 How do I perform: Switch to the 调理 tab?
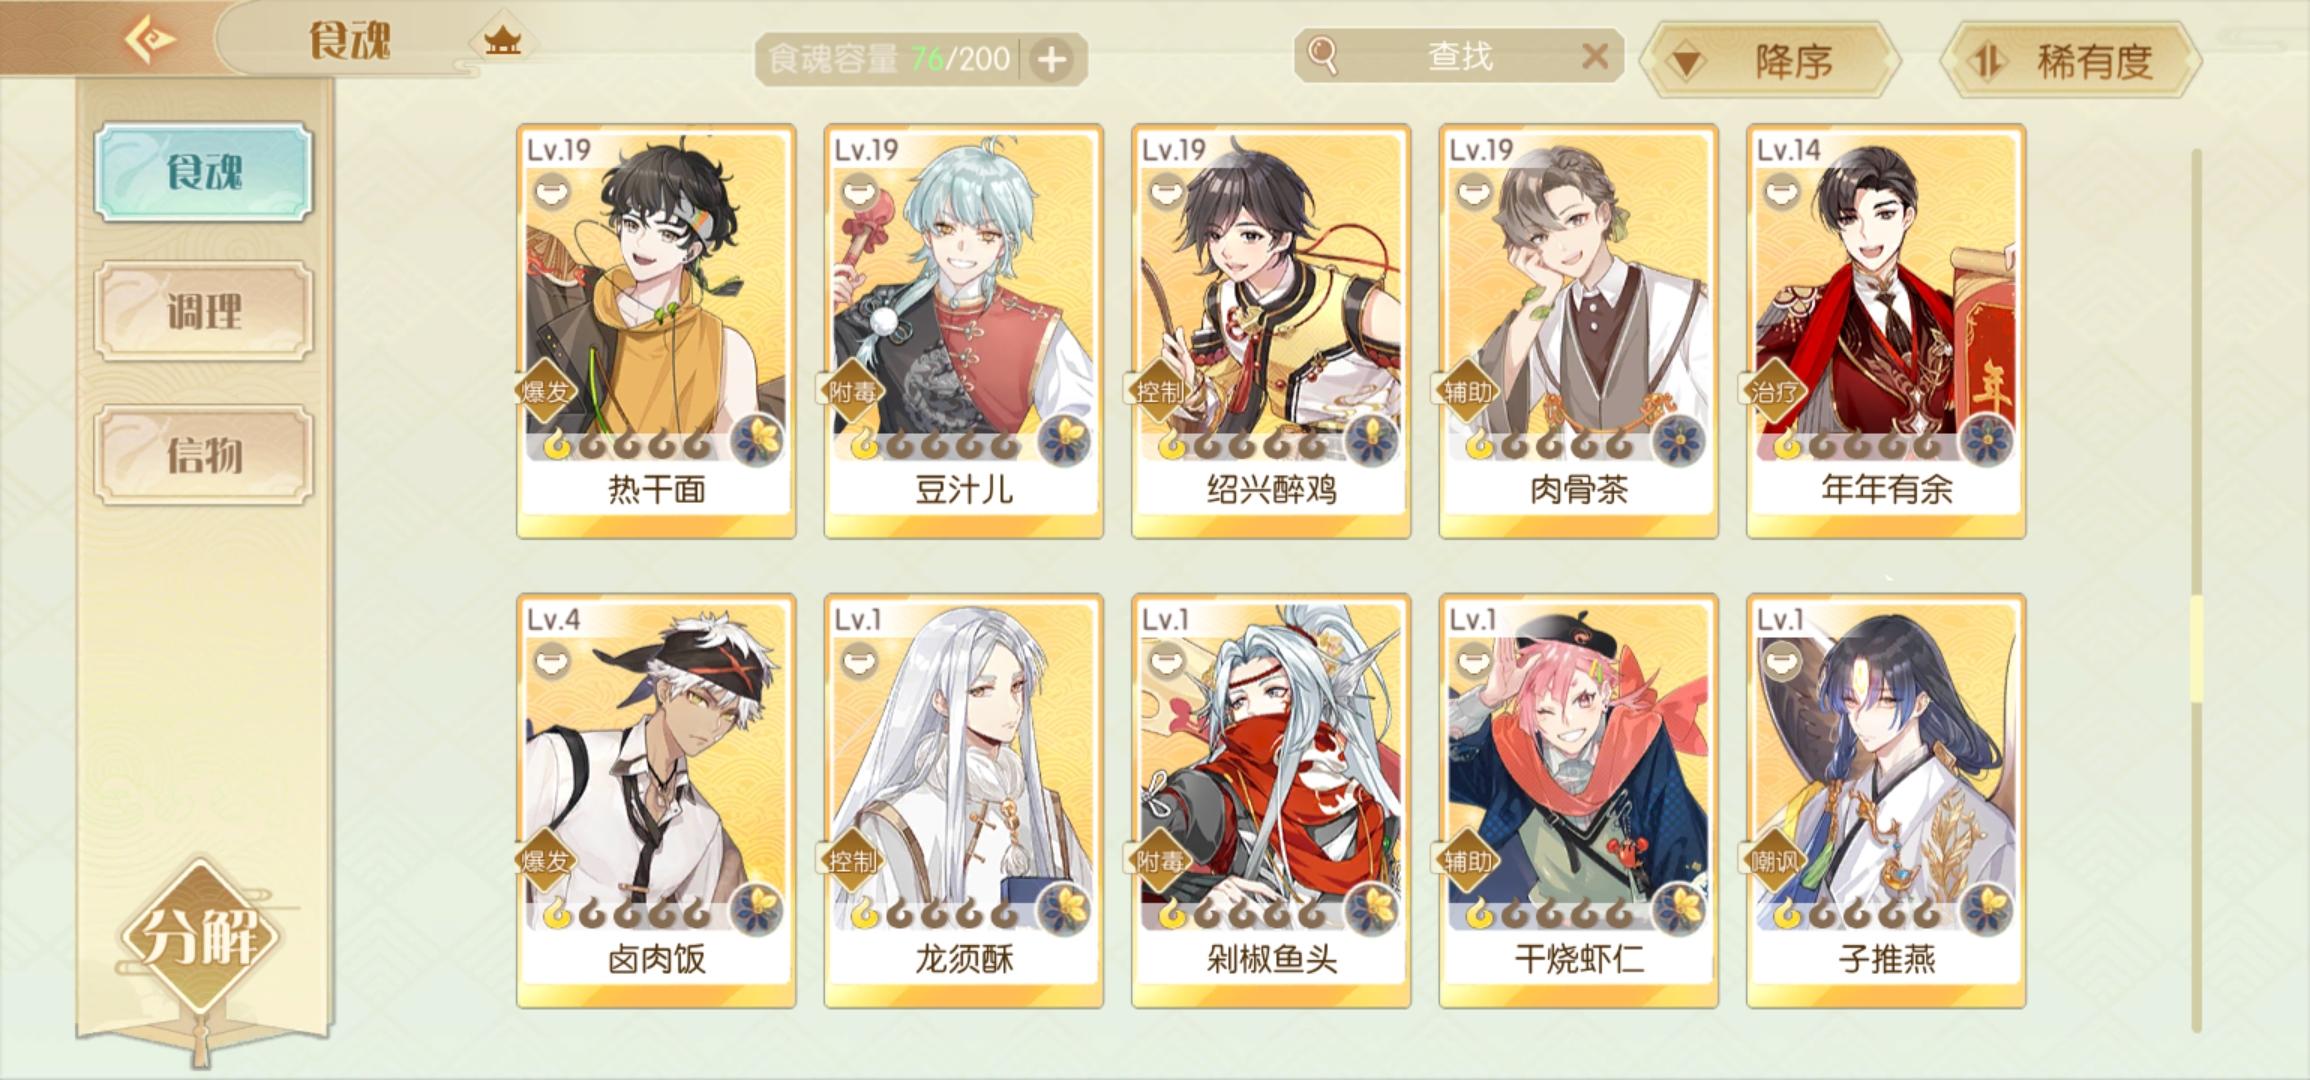(204, 311)
